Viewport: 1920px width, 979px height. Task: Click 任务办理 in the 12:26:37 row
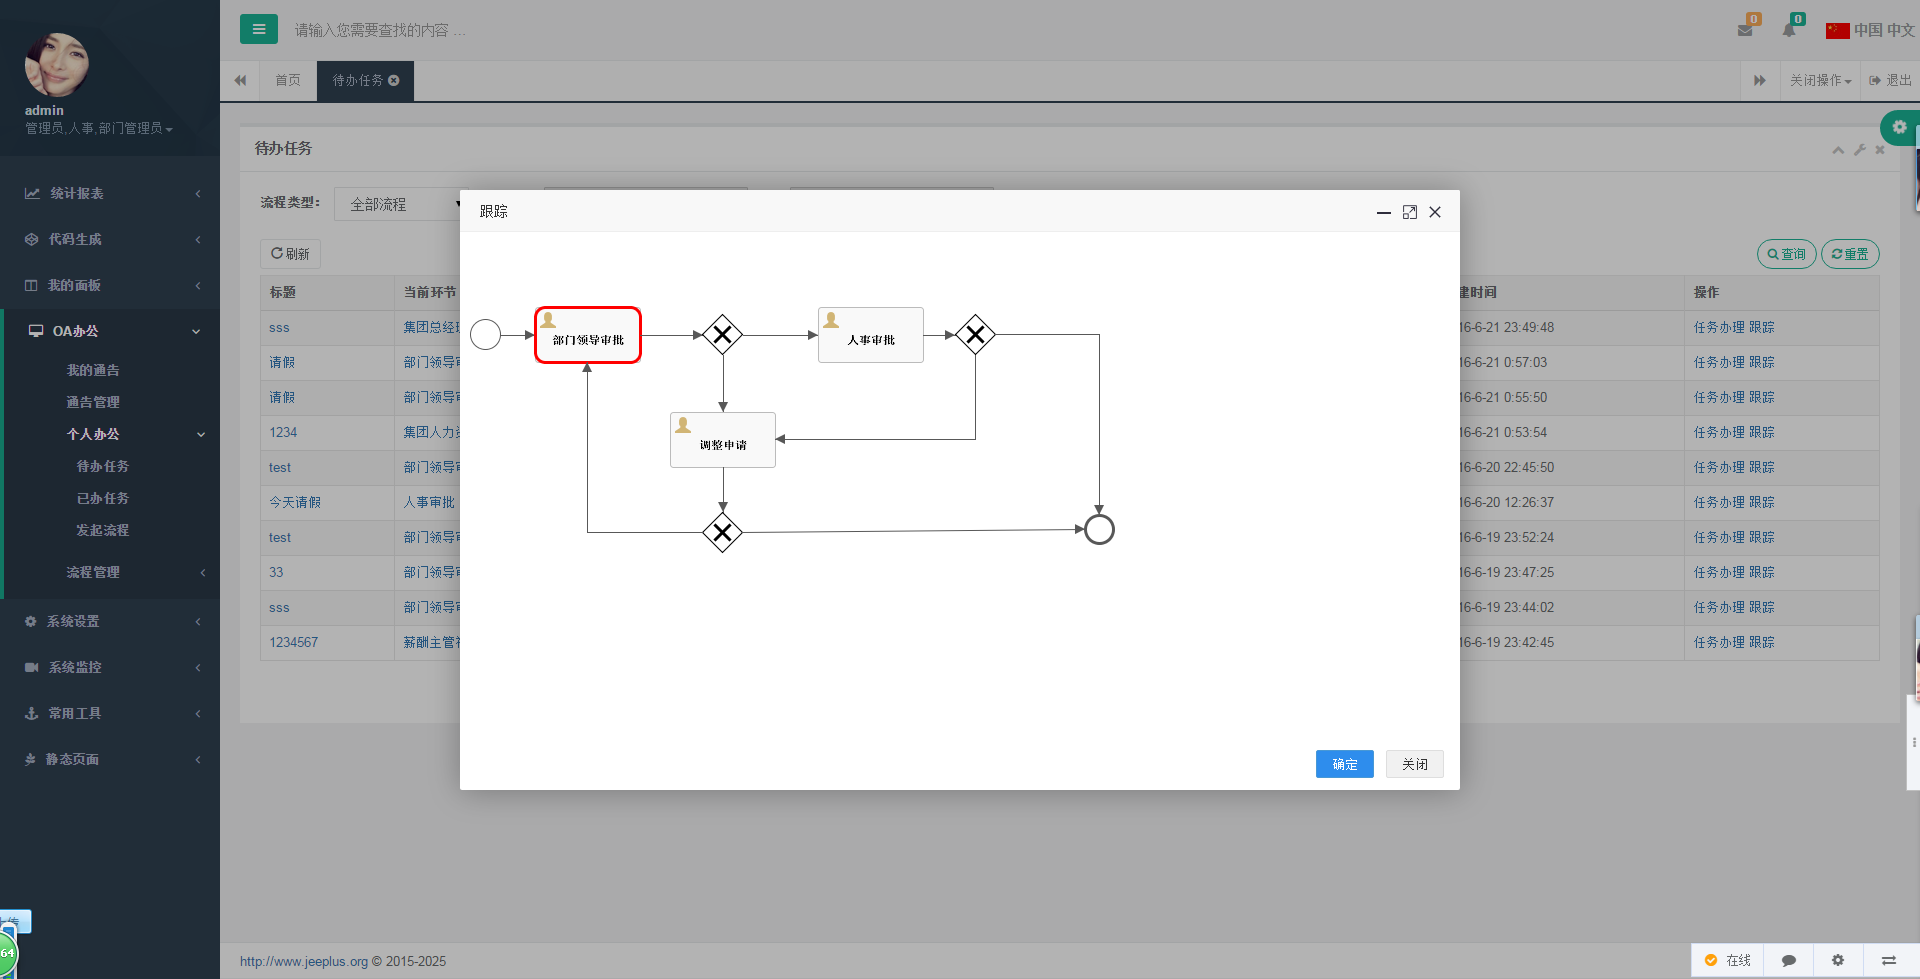pyautogui.click(x=1719, y=502)
